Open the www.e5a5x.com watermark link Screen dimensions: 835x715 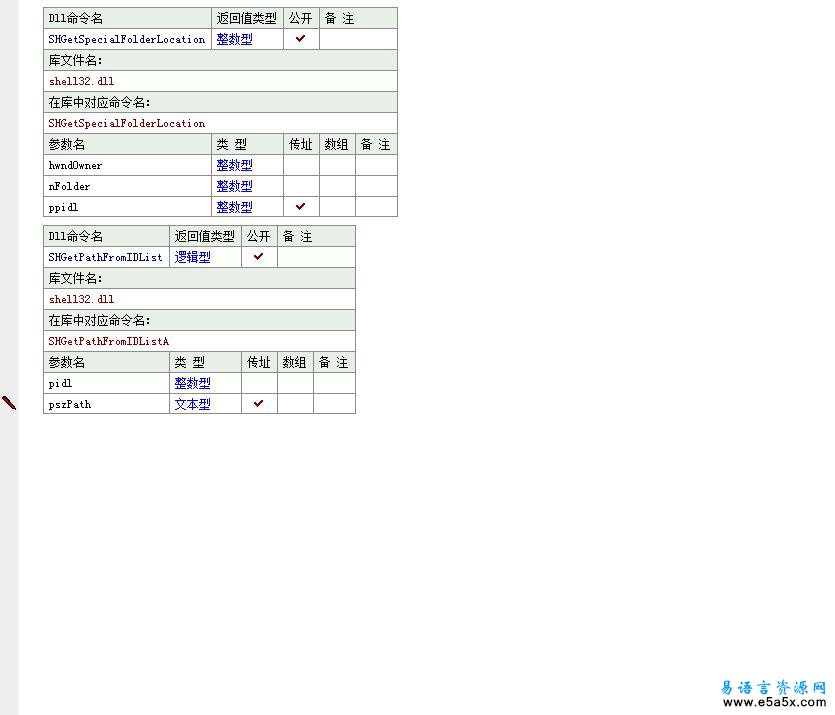[776, 702]
